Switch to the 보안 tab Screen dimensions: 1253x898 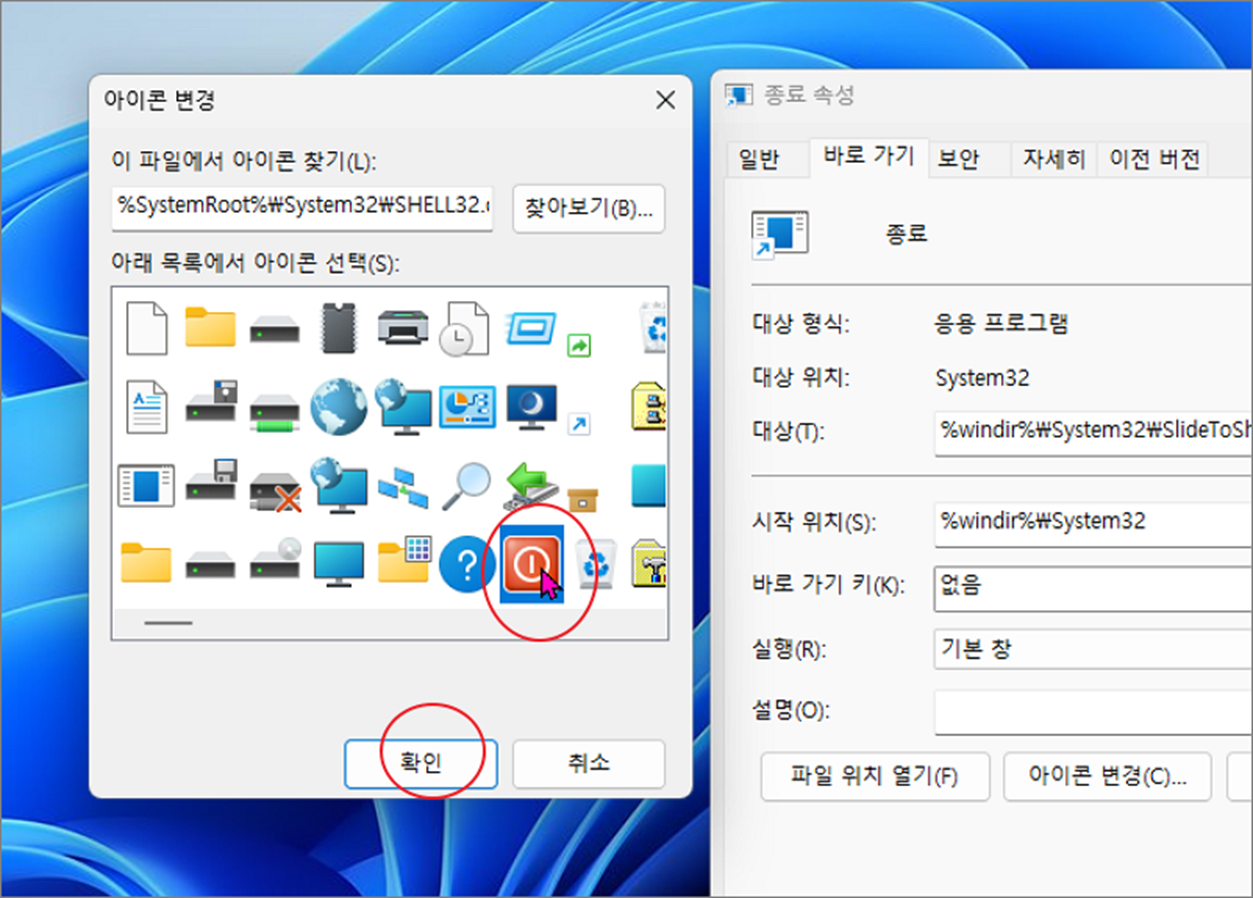(958, 159)
